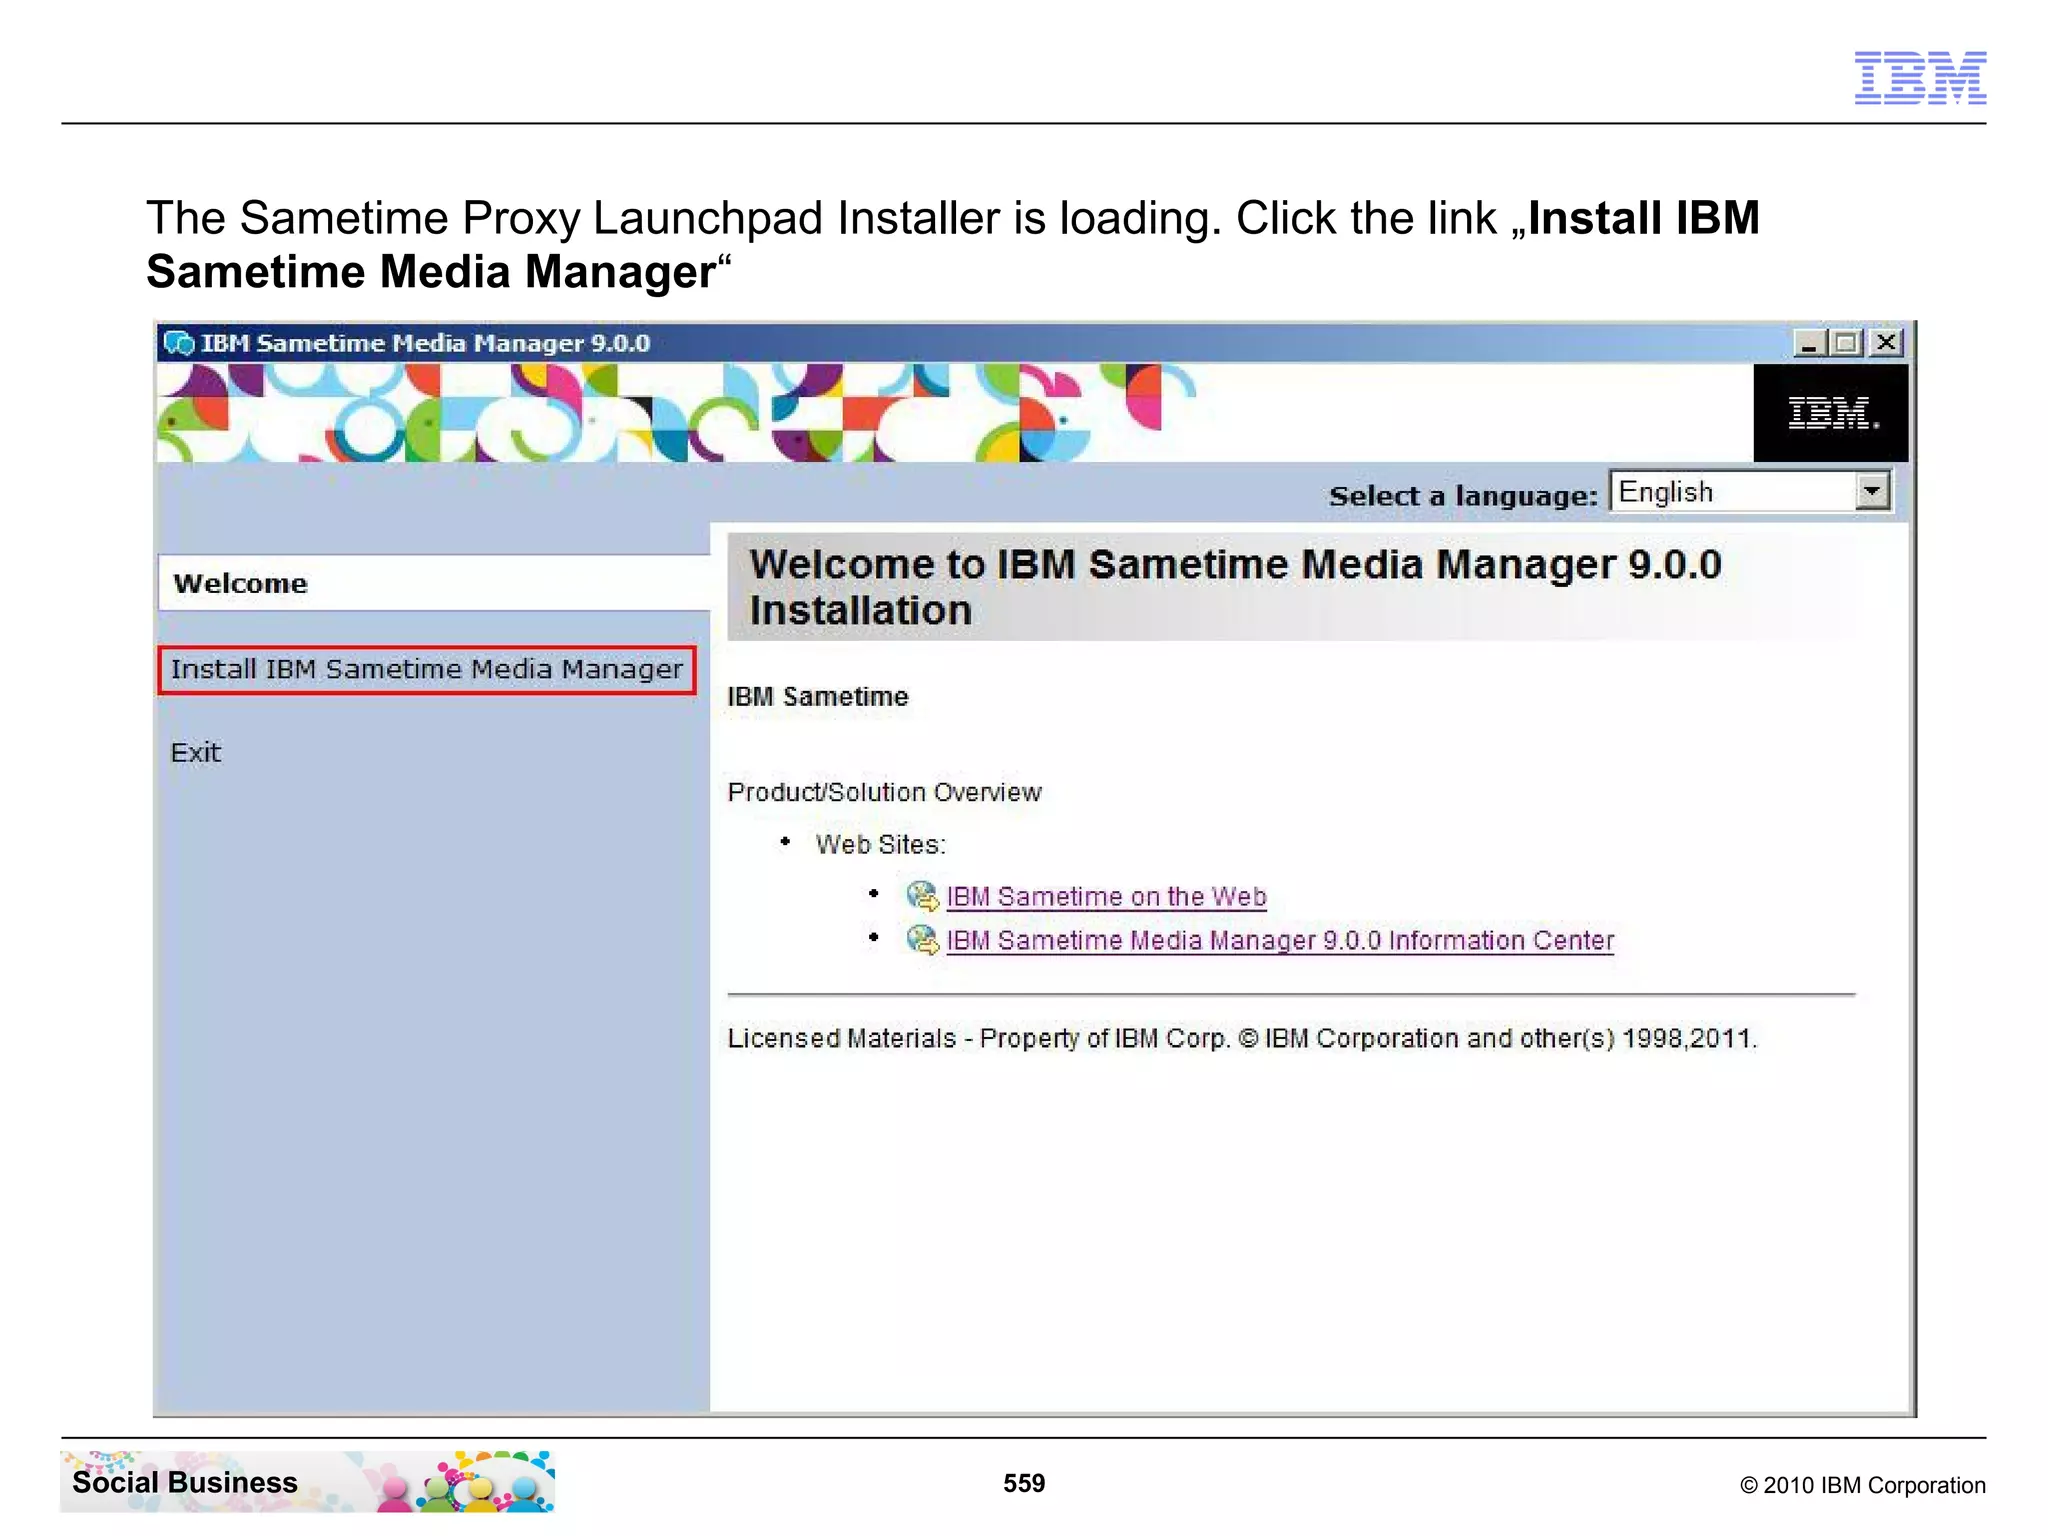Click the IBM logo in installer banner
The height and width of the screenshot is (1536, 2048).
click(1831, 413)
